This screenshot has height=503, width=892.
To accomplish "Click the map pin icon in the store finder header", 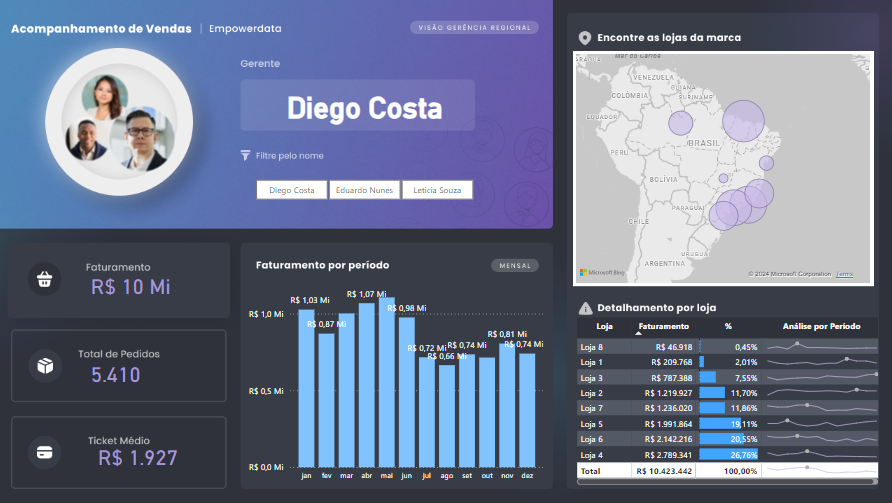I will 585,38.
